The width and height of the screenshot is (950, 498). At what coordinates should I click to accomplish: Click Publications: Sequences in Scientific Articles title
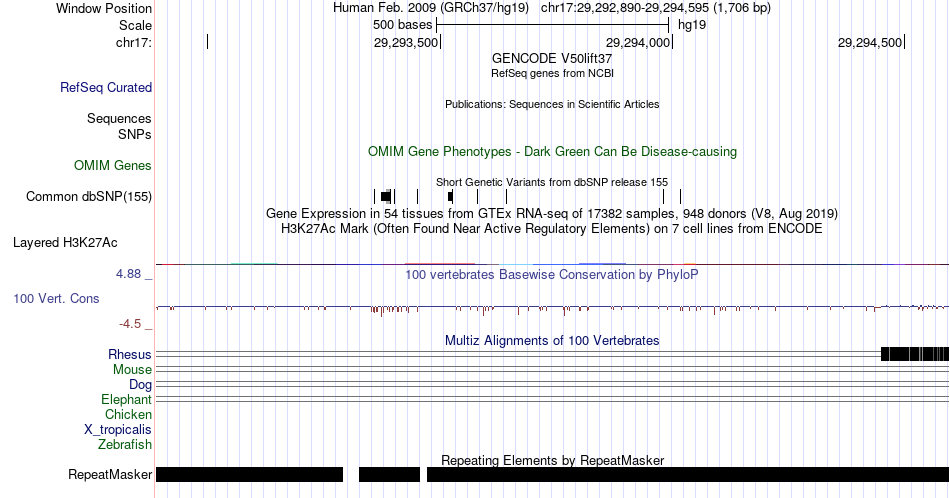tap(552, 104)
